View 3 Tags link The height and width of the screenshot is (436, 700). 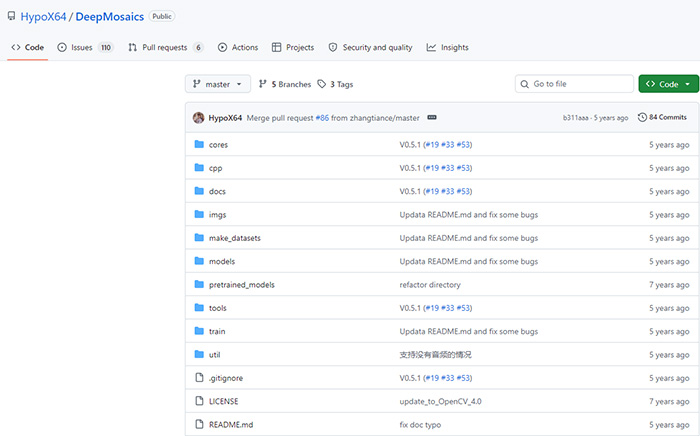point(335,84)
